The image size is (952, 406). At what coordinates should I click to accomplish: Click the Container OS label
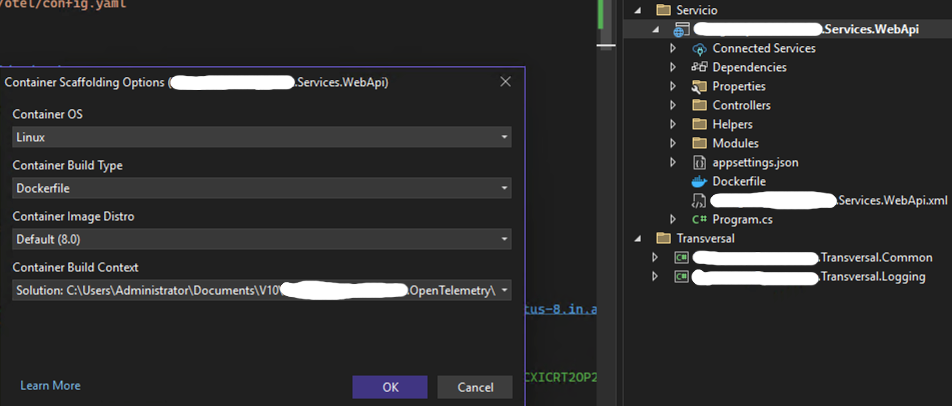click(47, 114)
